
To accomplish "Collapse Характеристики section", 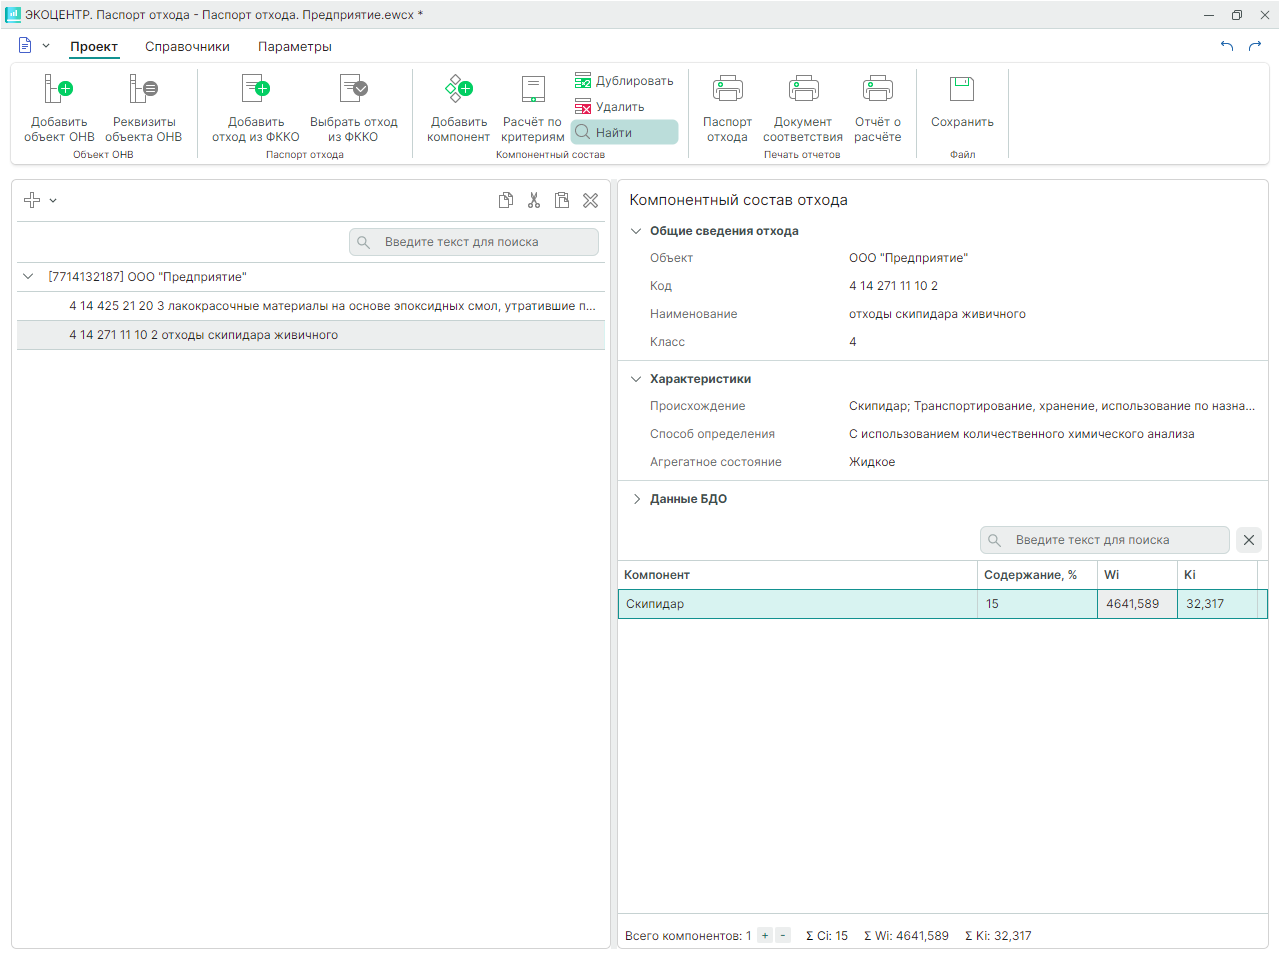I will (636, 379).
